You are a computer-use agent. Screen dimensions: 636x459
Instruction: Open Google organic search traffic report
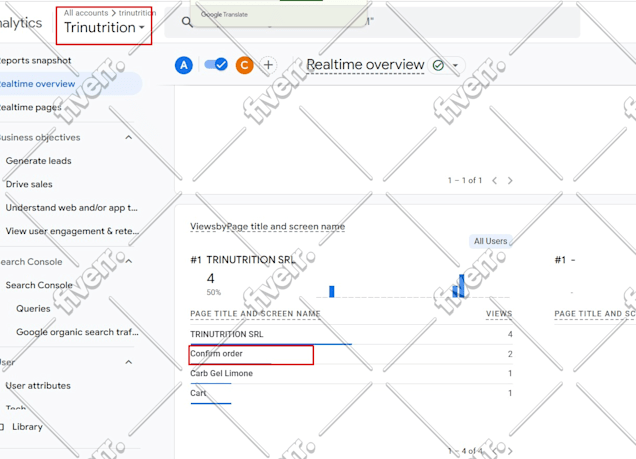click(77, 332)
